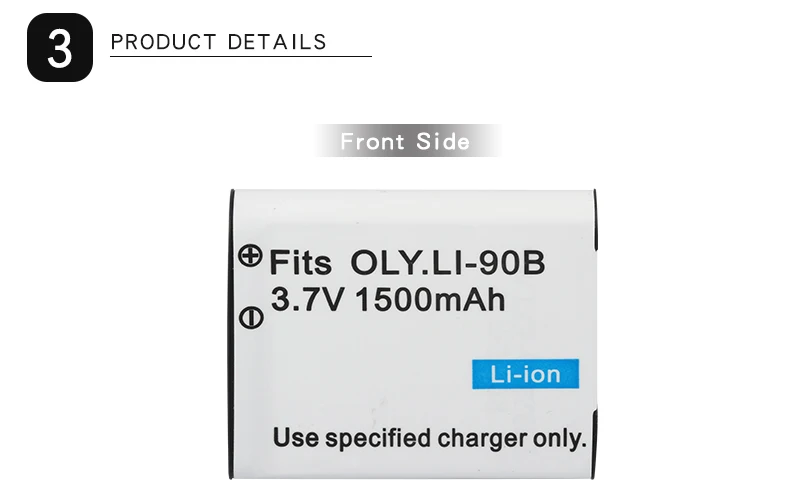
Task: Click the word 'Side' in banner
Action: (x=443, y=141)
